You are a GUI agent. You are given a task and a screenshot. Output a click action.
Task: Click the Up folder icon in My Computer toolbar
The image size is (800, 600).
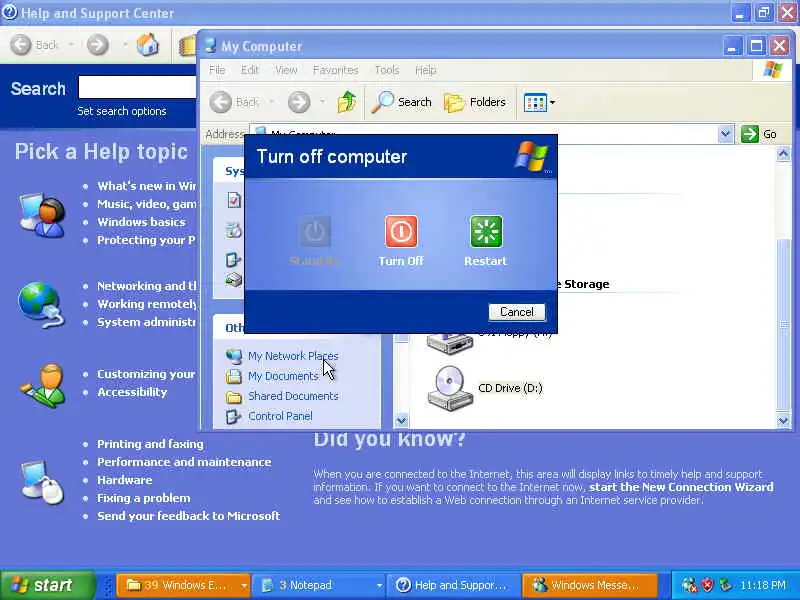pyautogui.click(x=346, y=102)
